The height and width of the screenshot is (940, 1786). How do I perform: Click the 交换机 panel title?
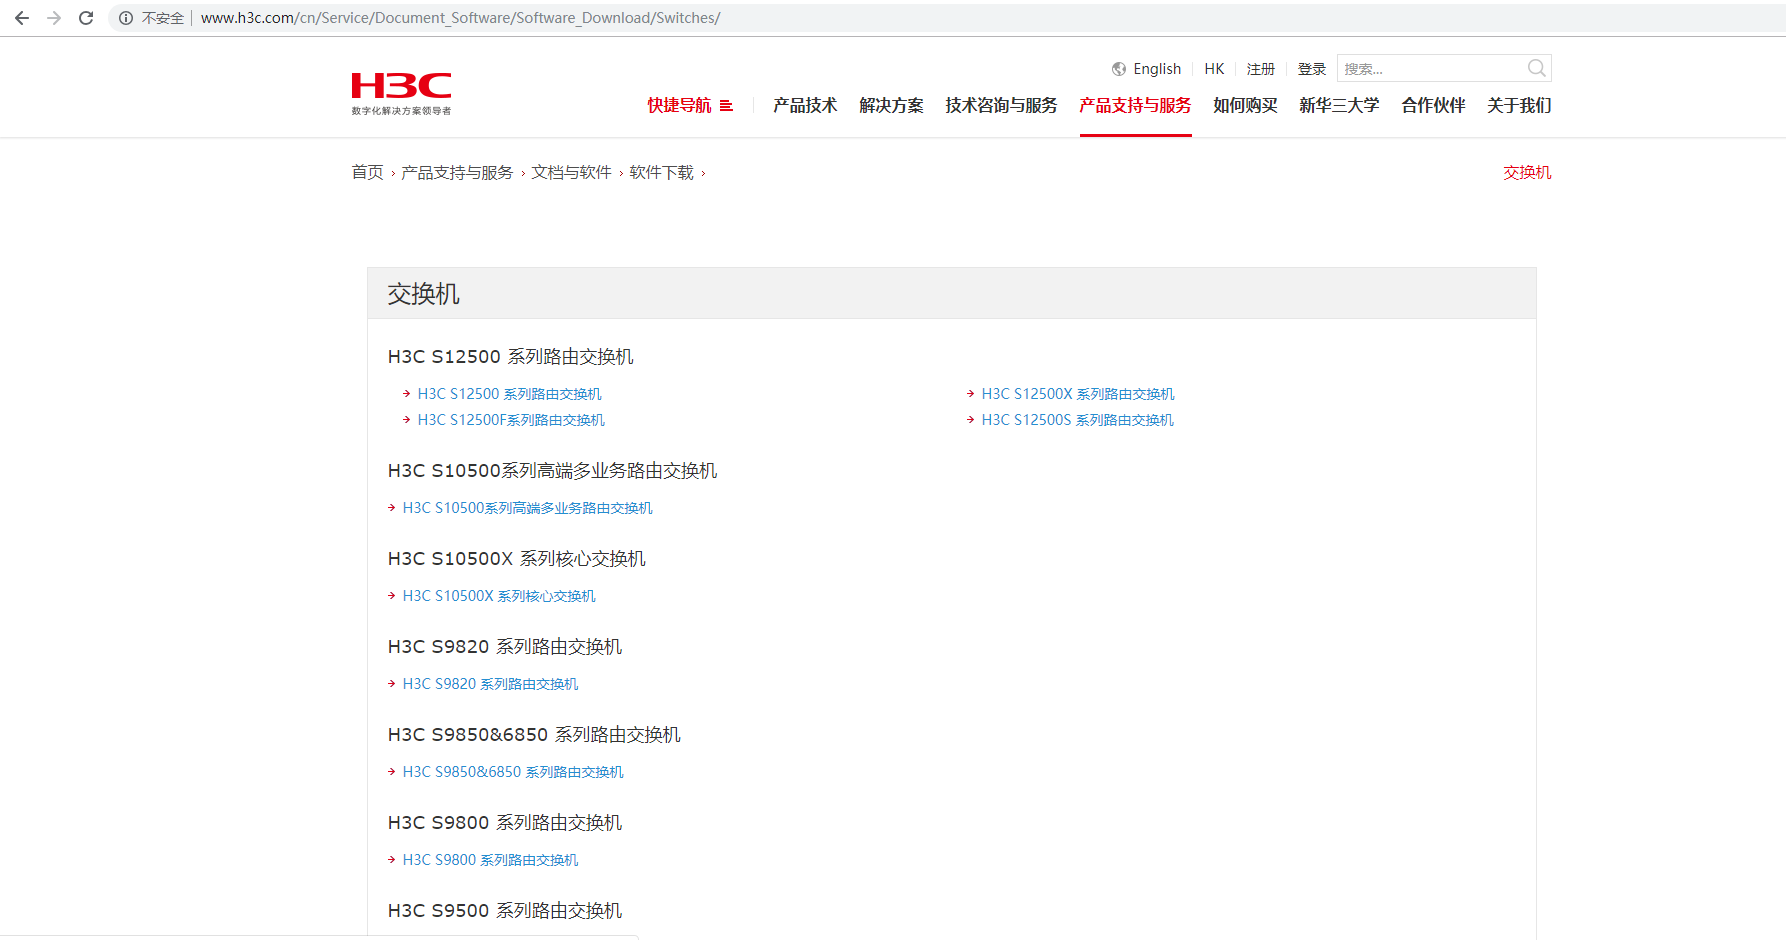click(423, 294)
